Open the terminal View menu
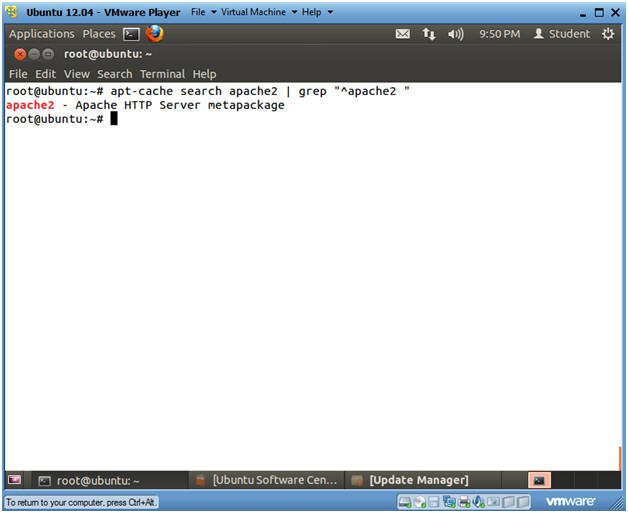628x513 pixels. (76, 74)
